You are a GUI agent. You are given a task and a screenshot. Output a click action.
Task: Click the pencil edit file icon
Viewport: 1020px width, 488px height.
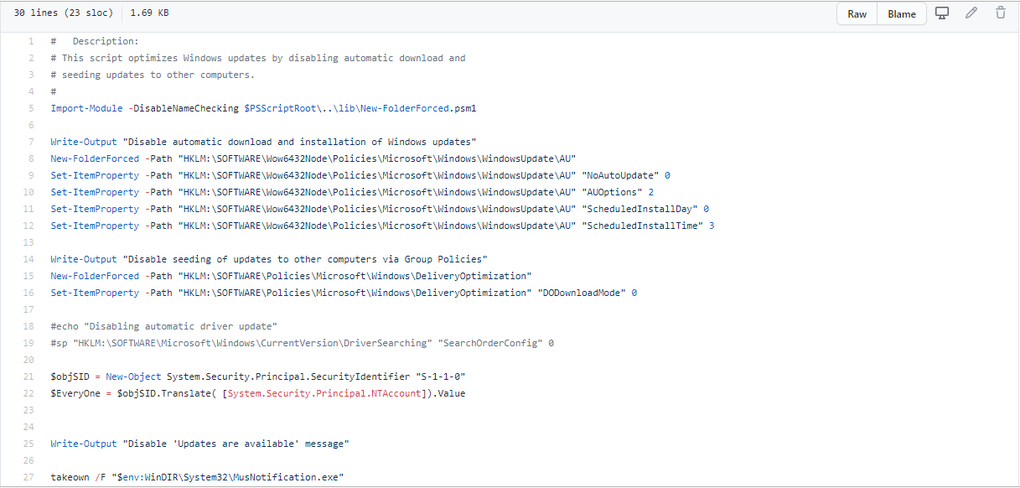click(x=971, y=14)
